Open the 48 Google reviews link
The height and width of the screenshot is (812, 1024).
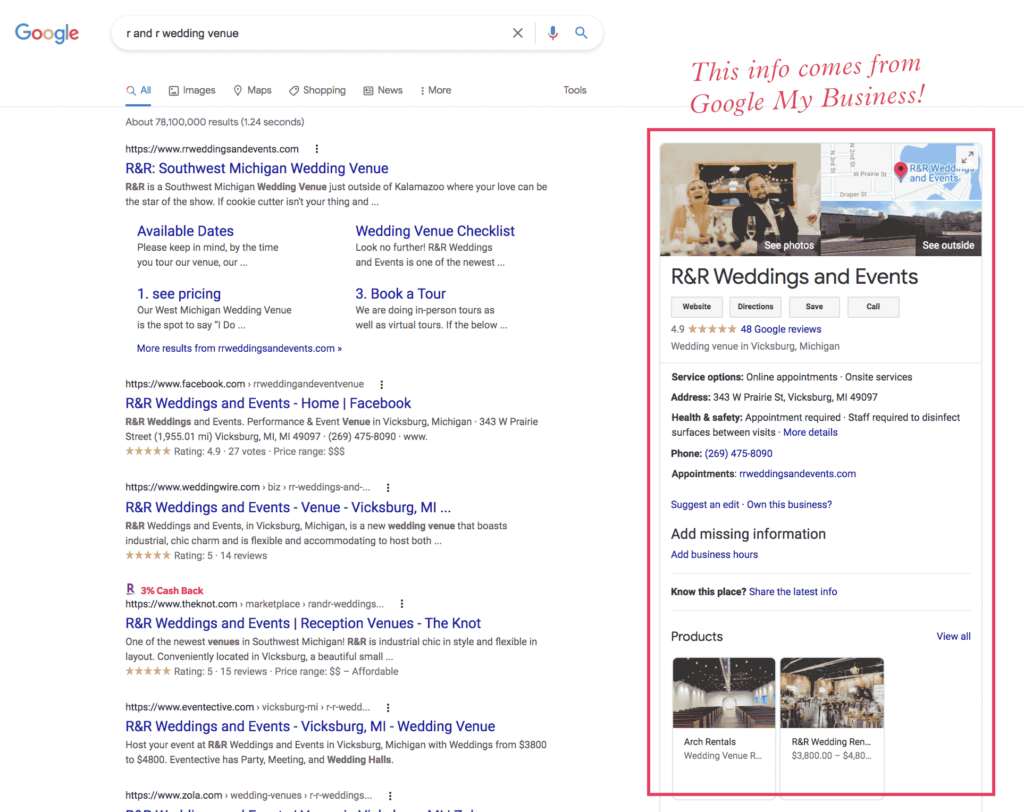(780, 329)
